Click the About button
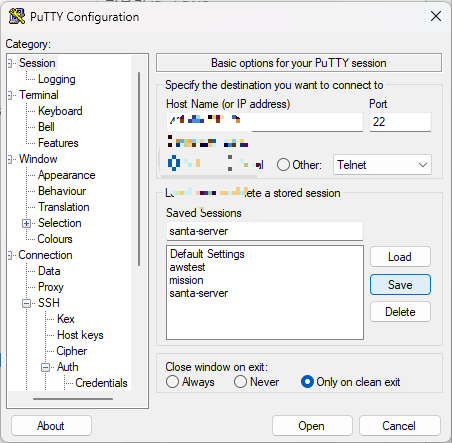The width and height of the screenshot is (452, 443). coord(51,426)
